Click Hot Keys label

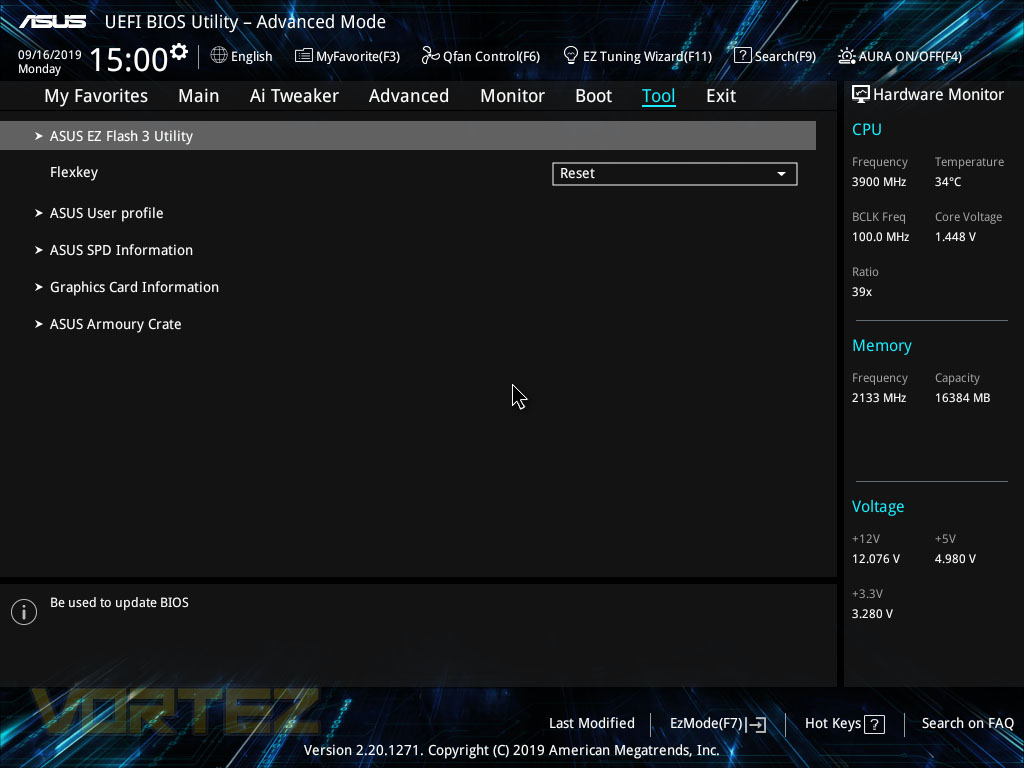coord(833,724)
